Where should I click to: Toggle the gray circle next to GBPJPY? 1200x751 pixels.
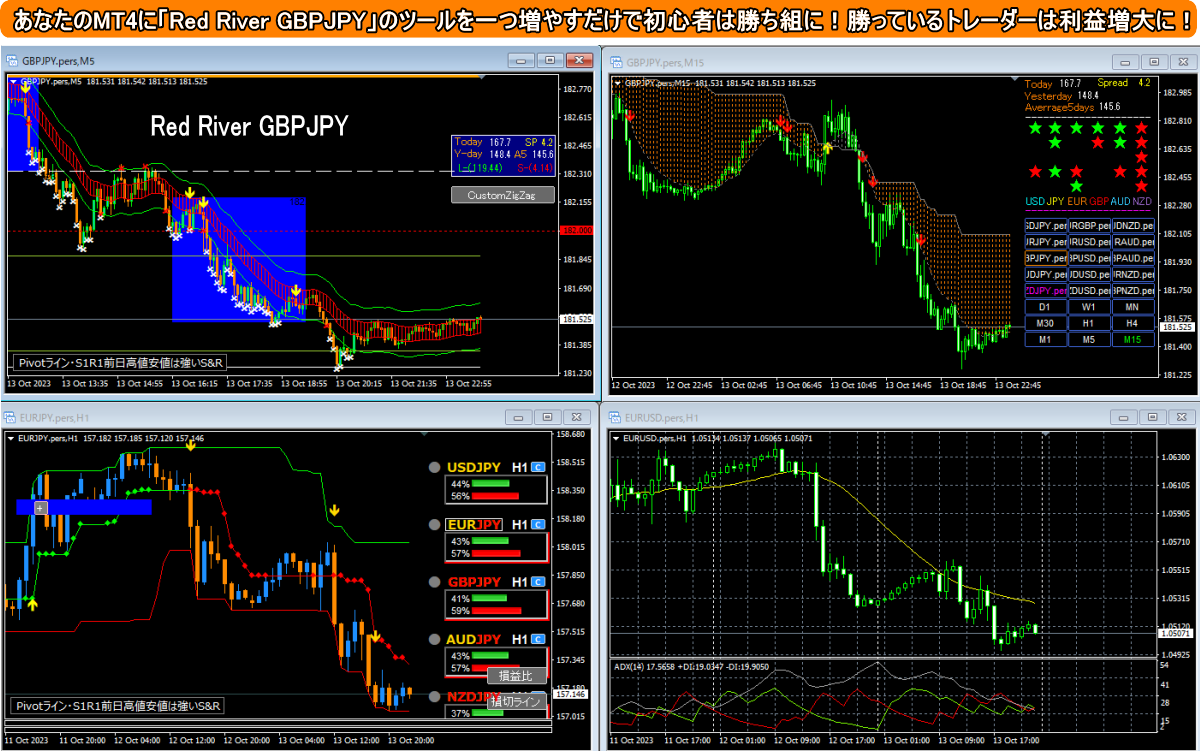point(434,582)
